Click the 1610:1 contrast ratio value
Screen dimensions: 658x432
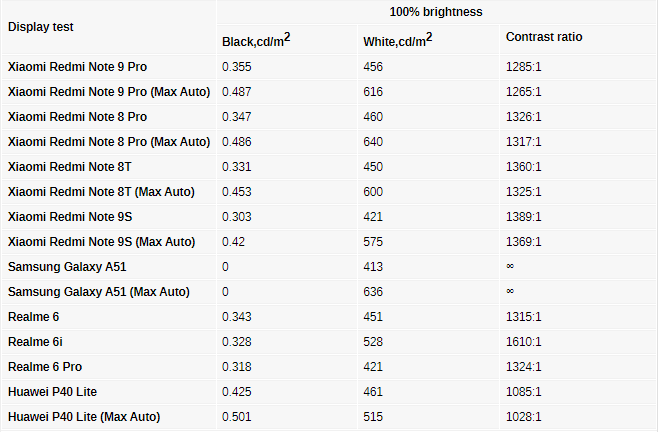[x=523, y=342]
